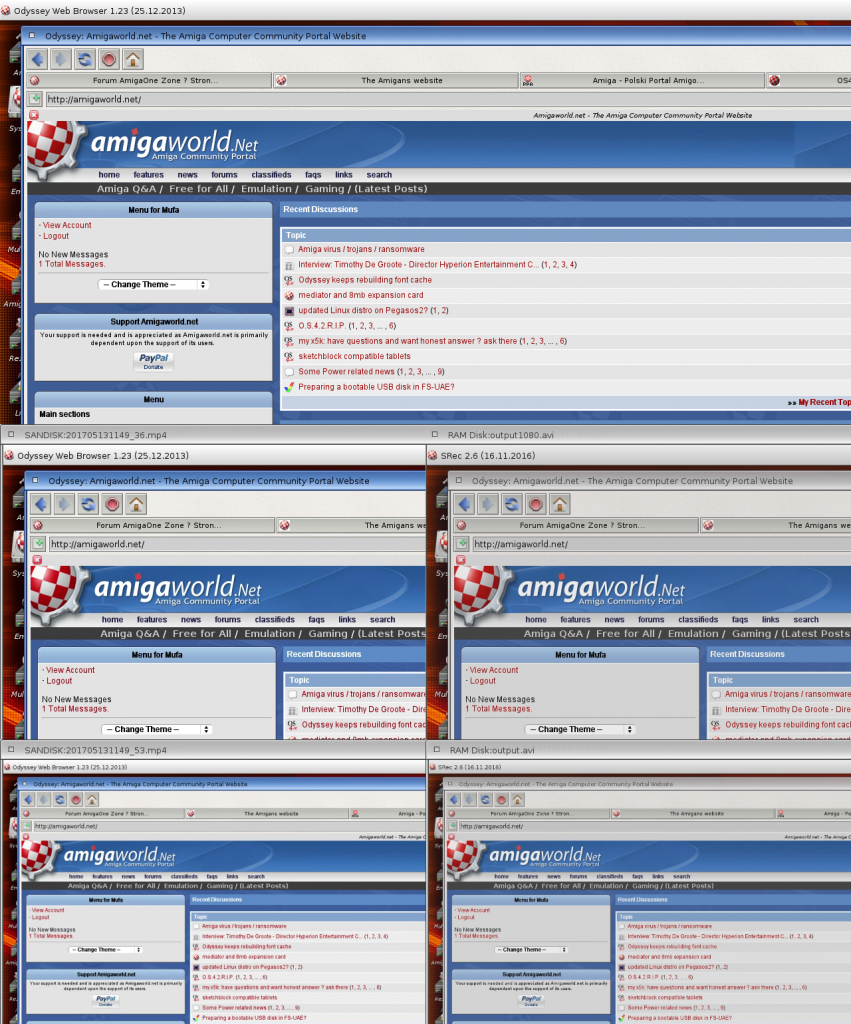Click 'Logout' link in output1080.avi window
The image size is (851, 1024).
coord(483,681)
